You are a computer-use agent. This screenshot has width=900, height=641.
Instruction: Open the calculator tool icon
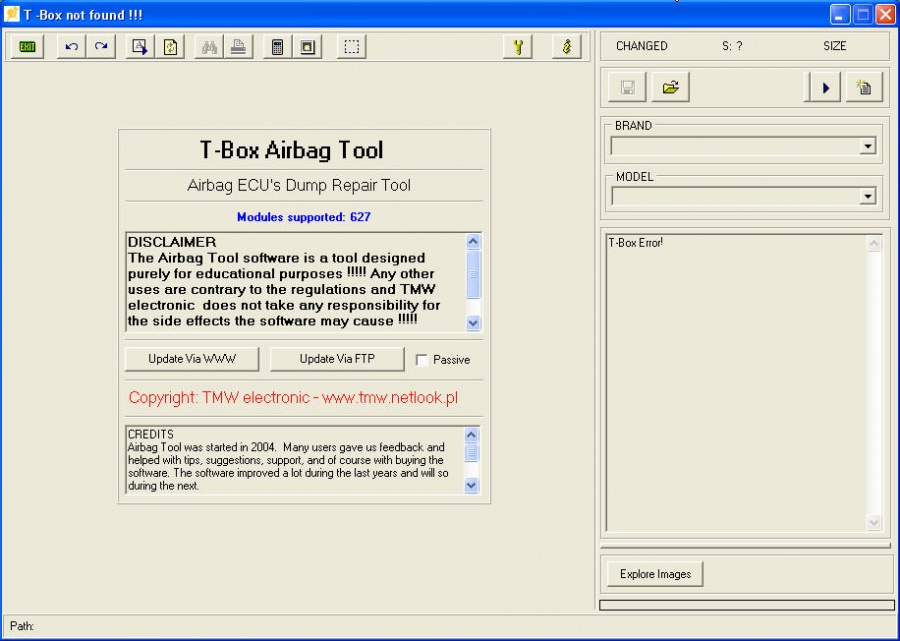point(278,46)
